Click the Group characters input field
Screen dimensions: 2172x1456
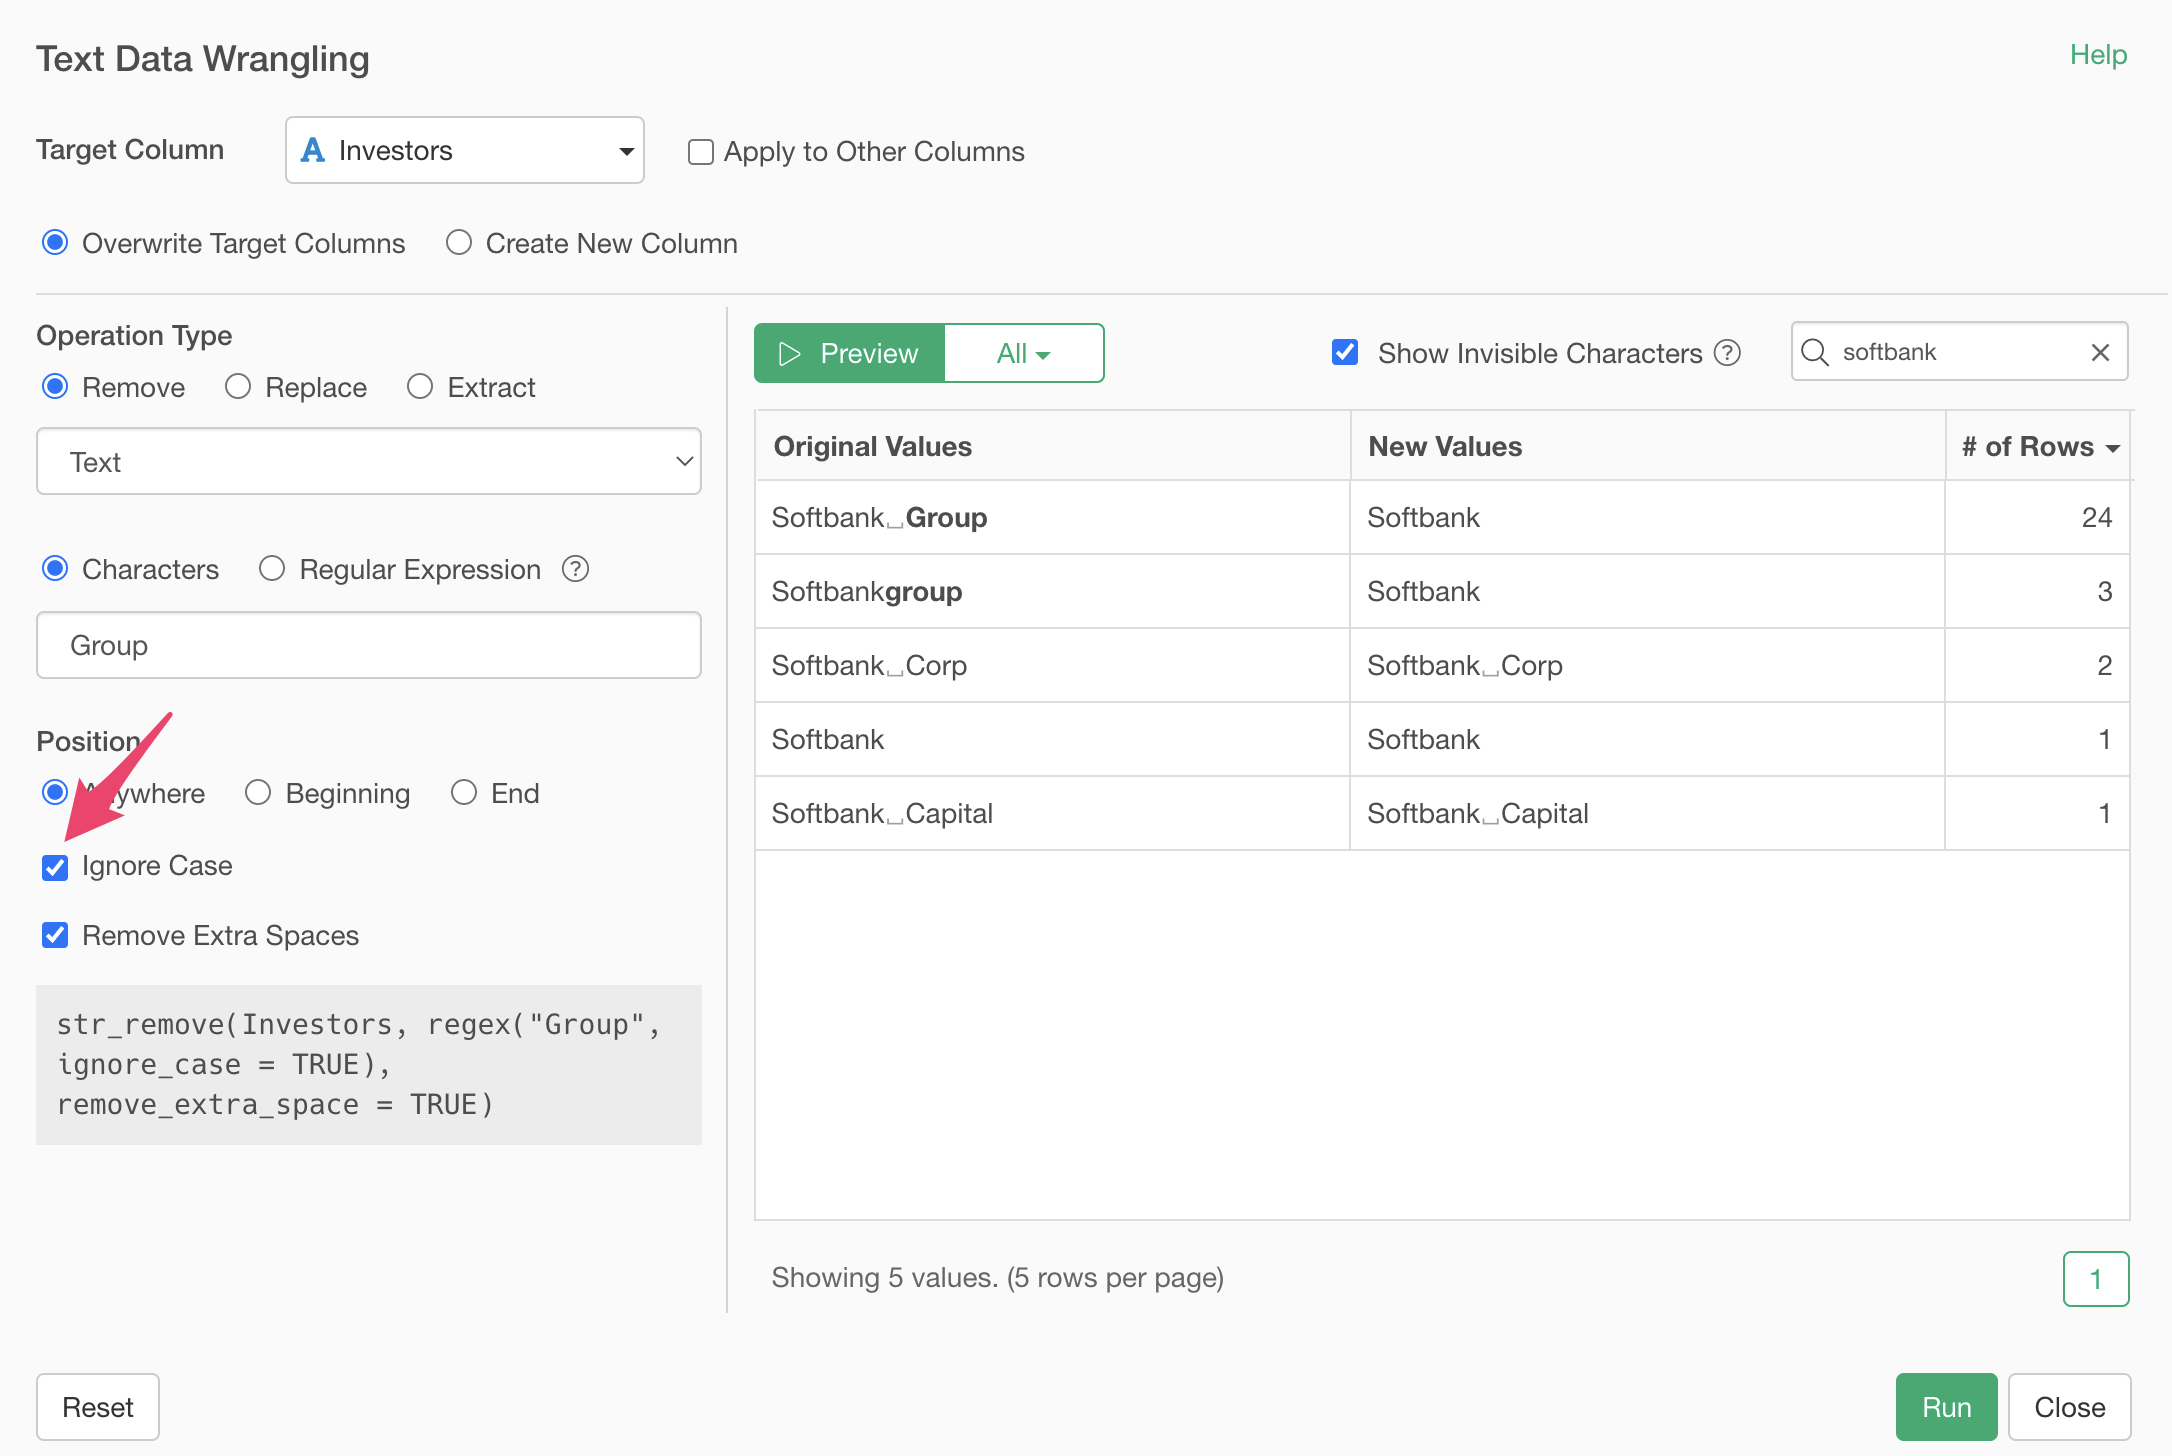(369, 645)
